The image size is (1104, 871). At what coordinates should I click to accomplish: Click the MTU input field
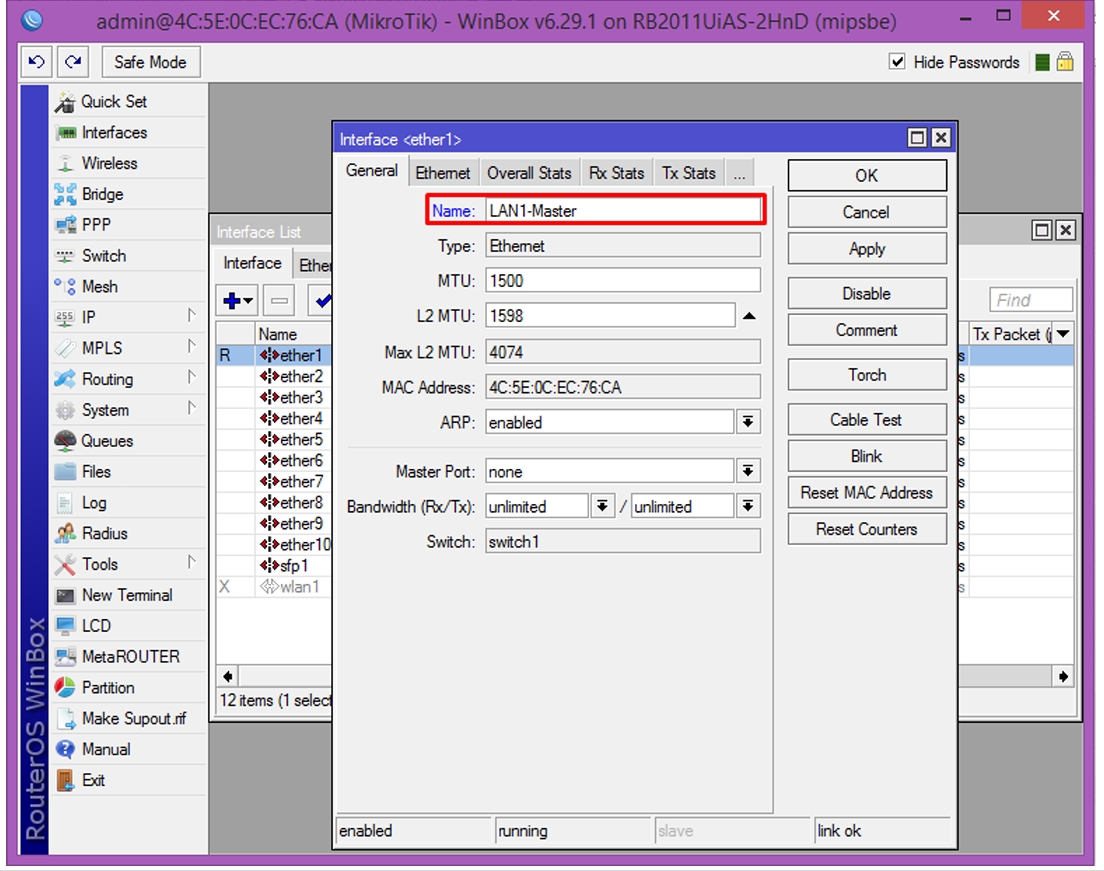(622, 281)
